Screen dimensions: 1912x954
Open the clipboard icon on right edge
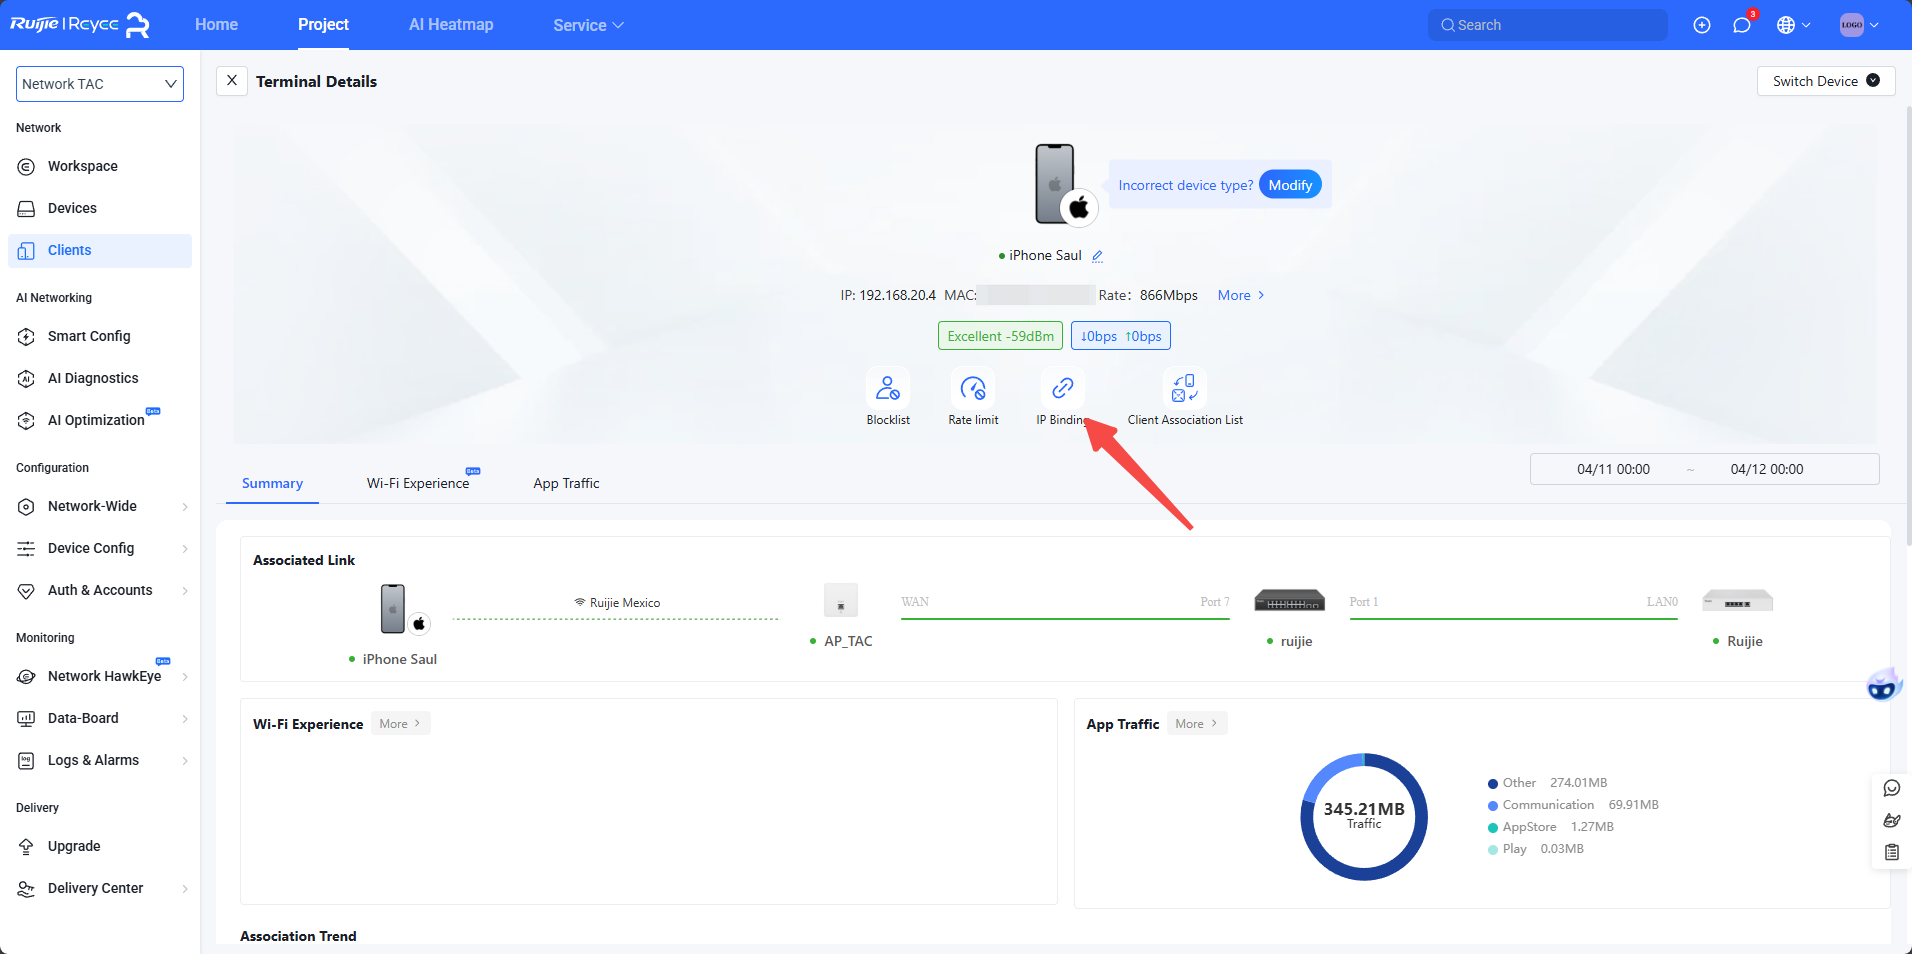tap(1892, 853)
